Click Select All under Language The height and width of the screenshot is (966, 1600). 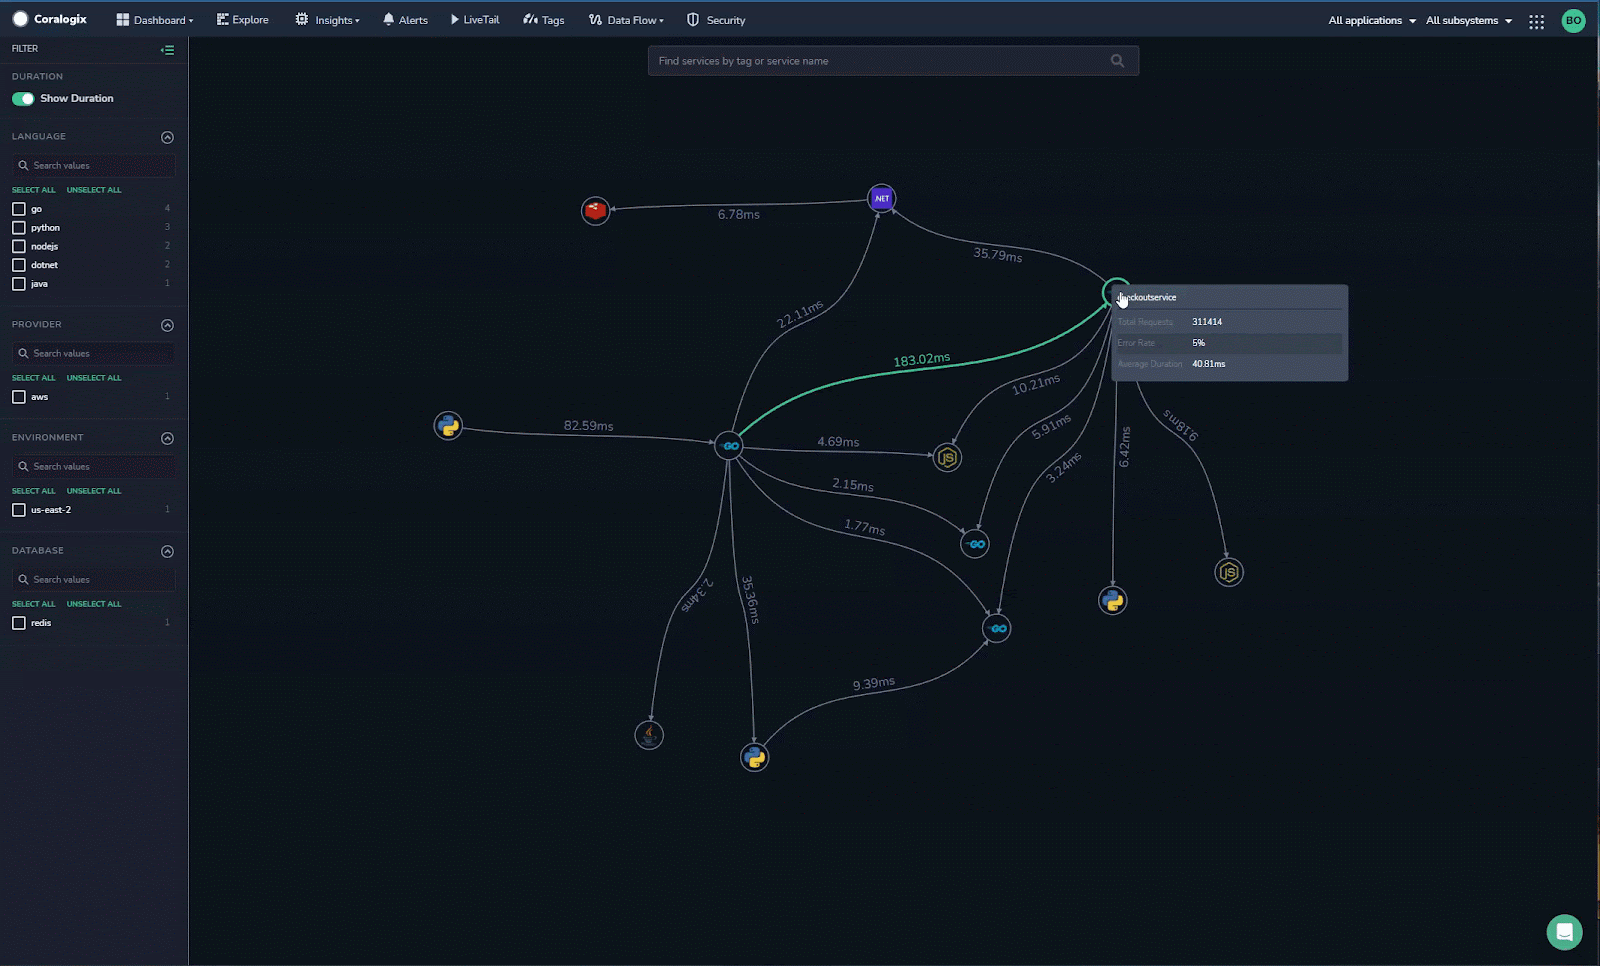tap(33, 190)
